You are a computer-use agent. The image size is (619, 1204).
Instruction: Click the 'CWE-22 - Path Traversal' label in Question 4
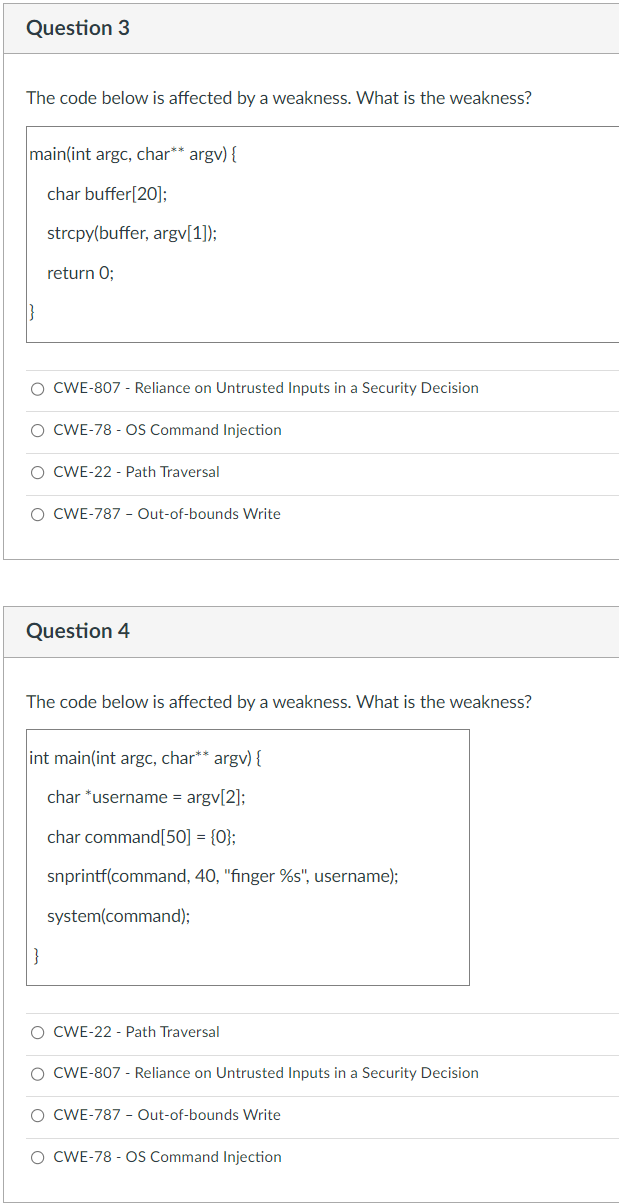pyautogui.click(x=136, y=1031)
